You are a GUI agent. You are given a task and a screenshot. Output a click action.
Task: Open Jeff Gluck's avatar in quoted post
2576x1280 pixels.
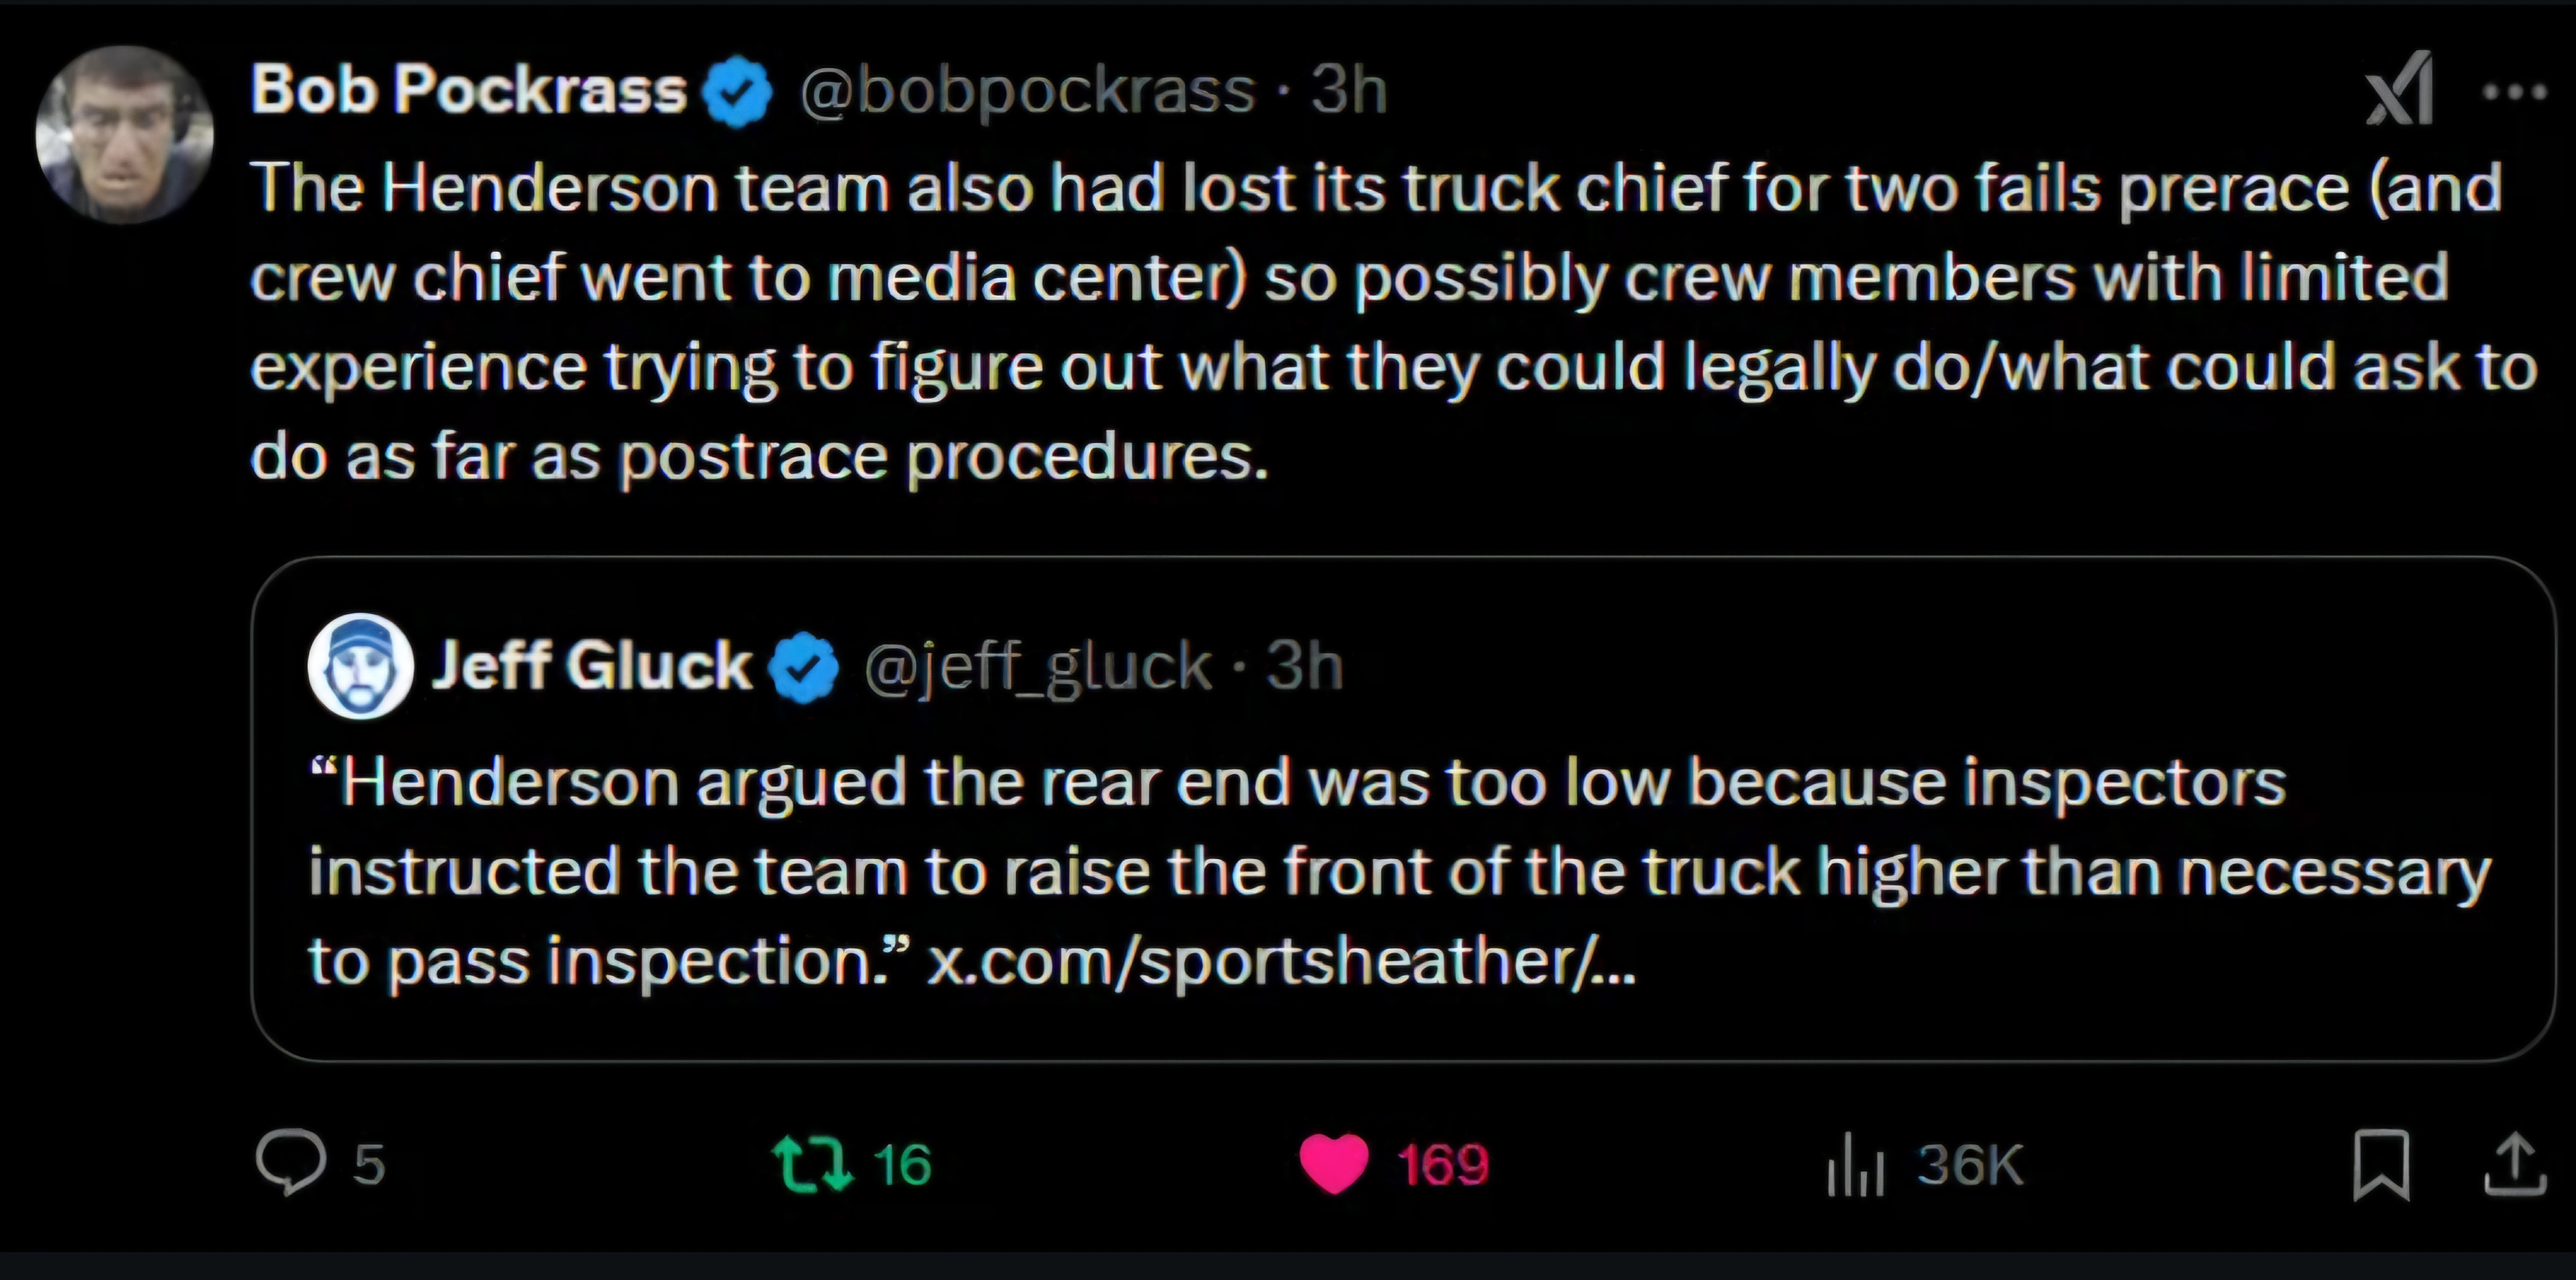[360, 666]
